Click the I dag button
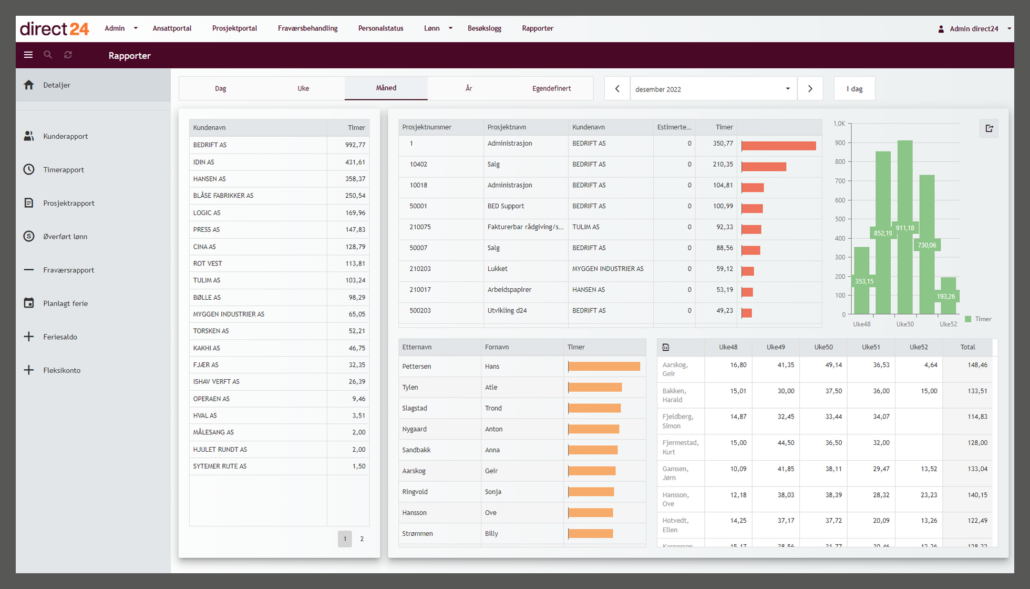The height and width of the screenshot is (589, 1030). (x=855, y=89)
